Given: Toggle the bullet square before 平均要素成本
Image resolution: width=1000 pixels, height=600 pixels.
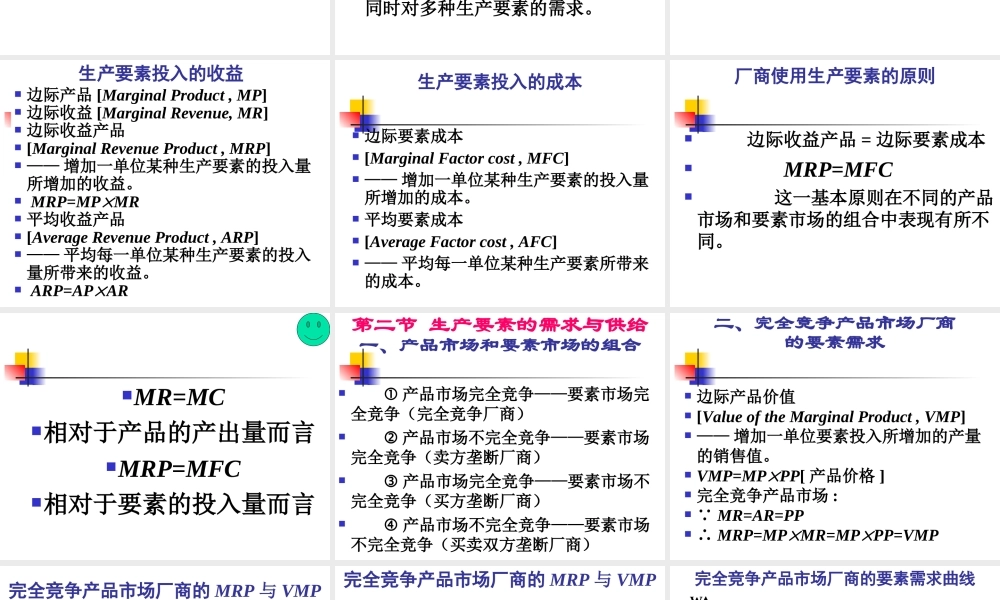Looking at the screenshot, I should 356,219.
